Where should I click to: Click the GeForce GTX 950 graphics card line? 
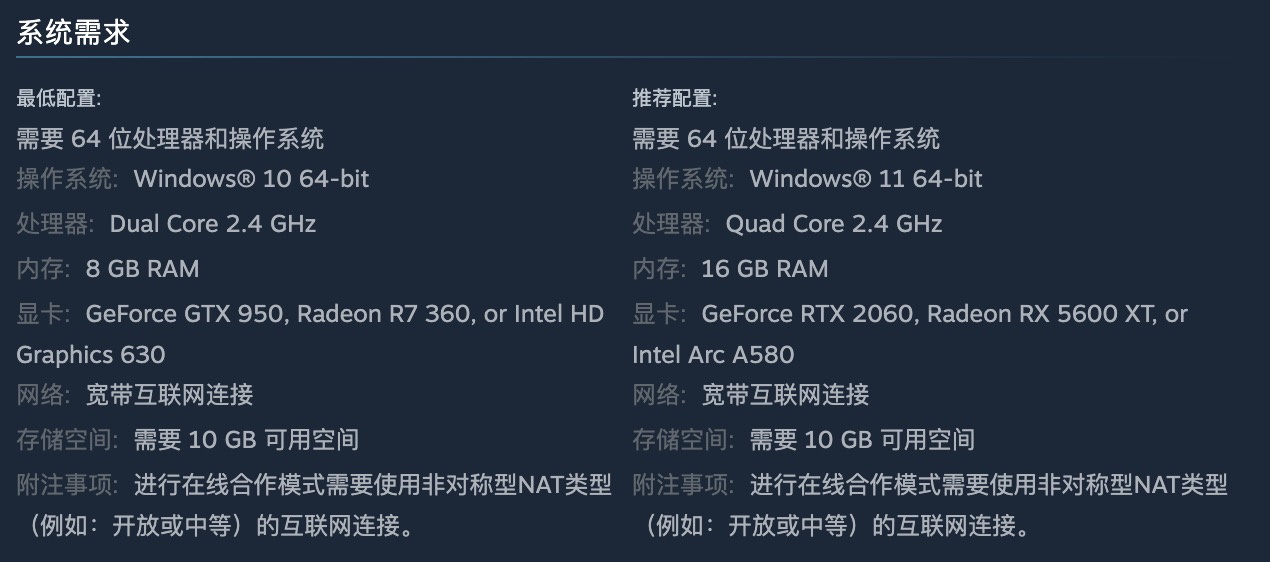coord(345,314)
